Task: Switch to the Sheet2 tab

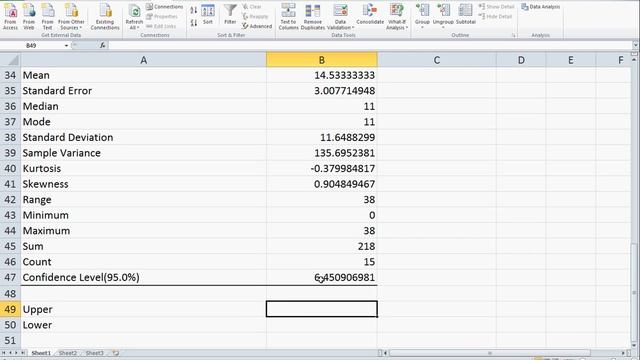Action: [x=68, y=353]
